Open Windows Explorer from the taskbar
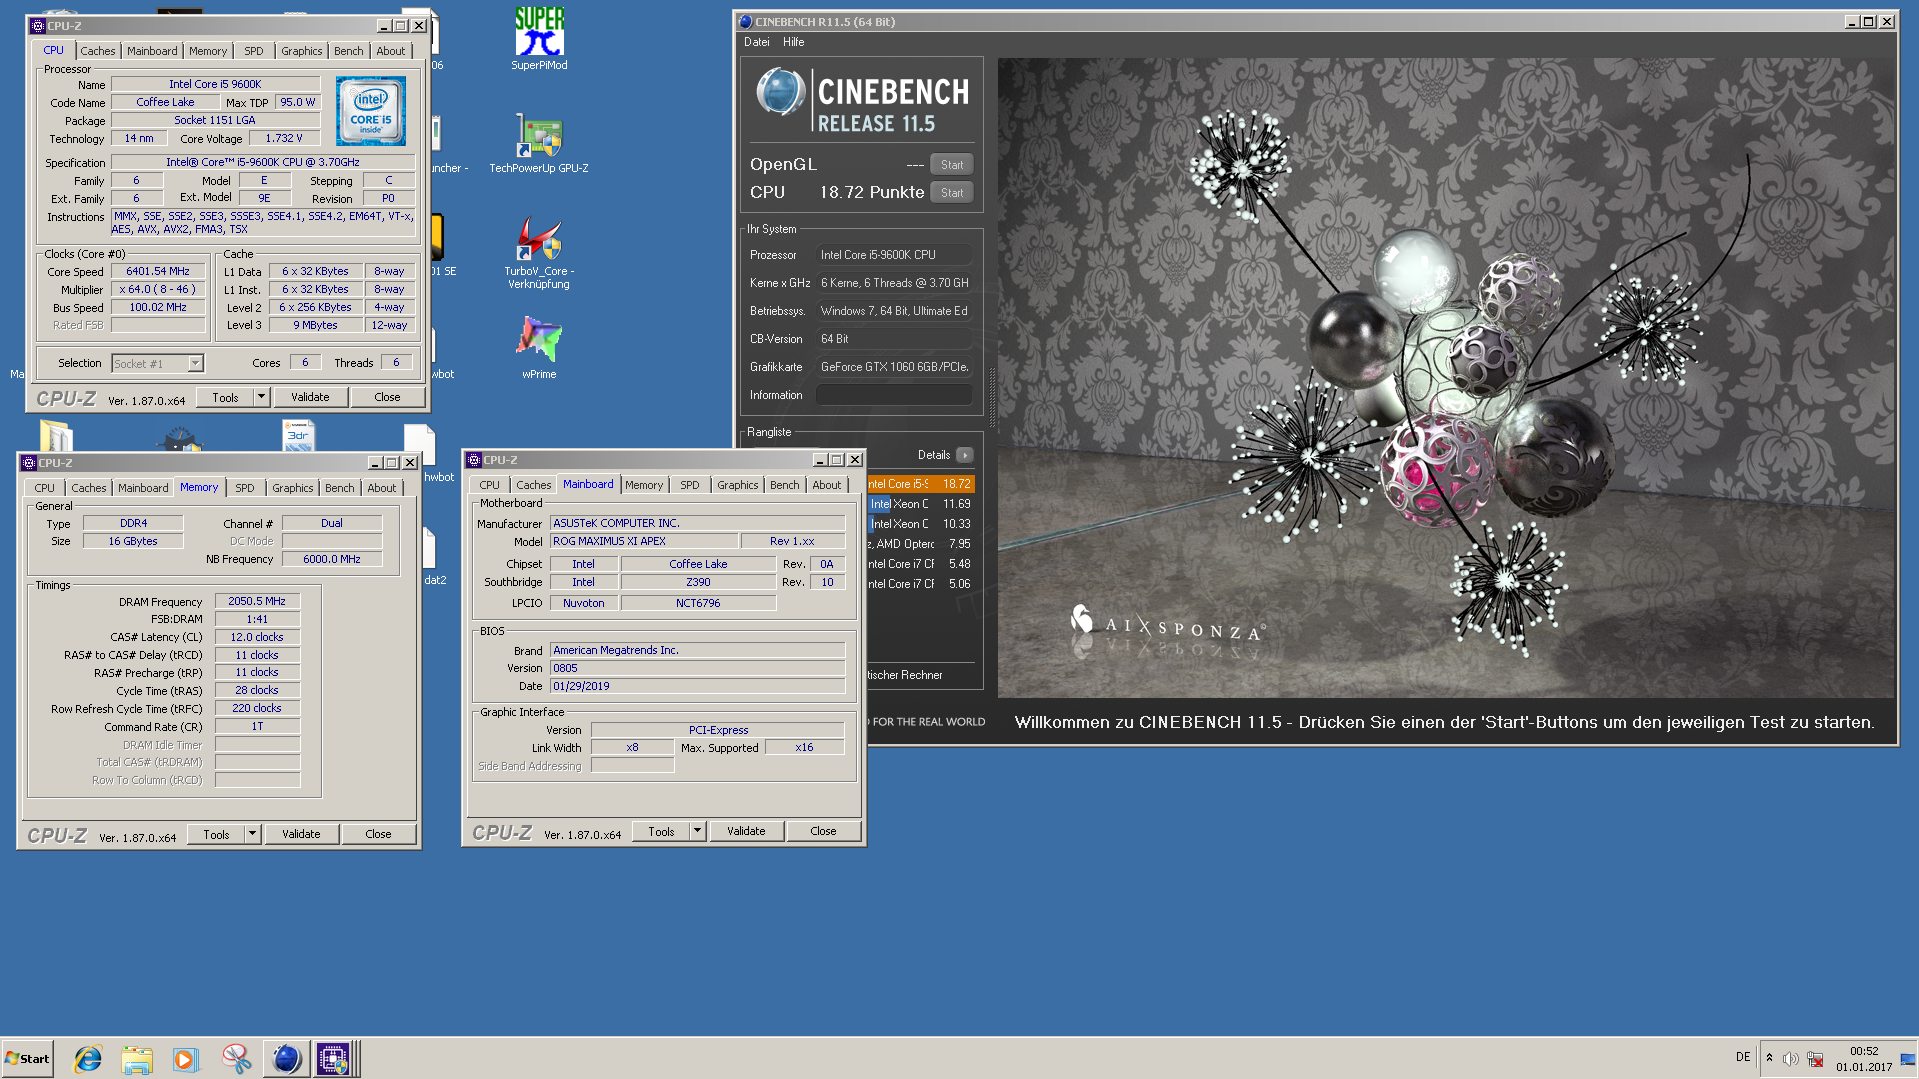 (x=137, y=1059)
